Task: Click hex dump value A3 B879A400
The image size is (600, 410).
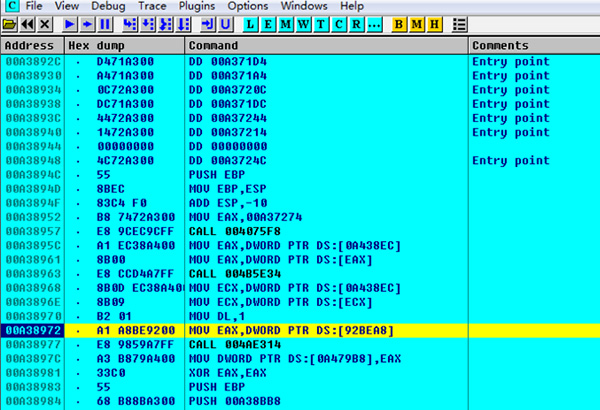Action: (x=136, y=359)
